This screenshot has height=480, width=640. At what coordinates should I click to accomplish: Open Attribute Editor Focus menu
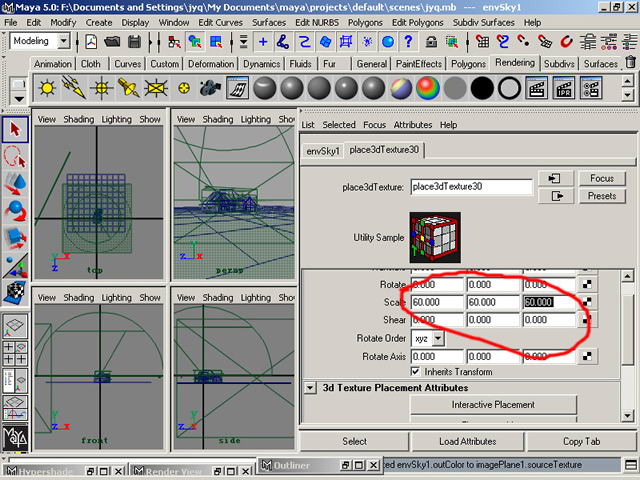[374, 125]
